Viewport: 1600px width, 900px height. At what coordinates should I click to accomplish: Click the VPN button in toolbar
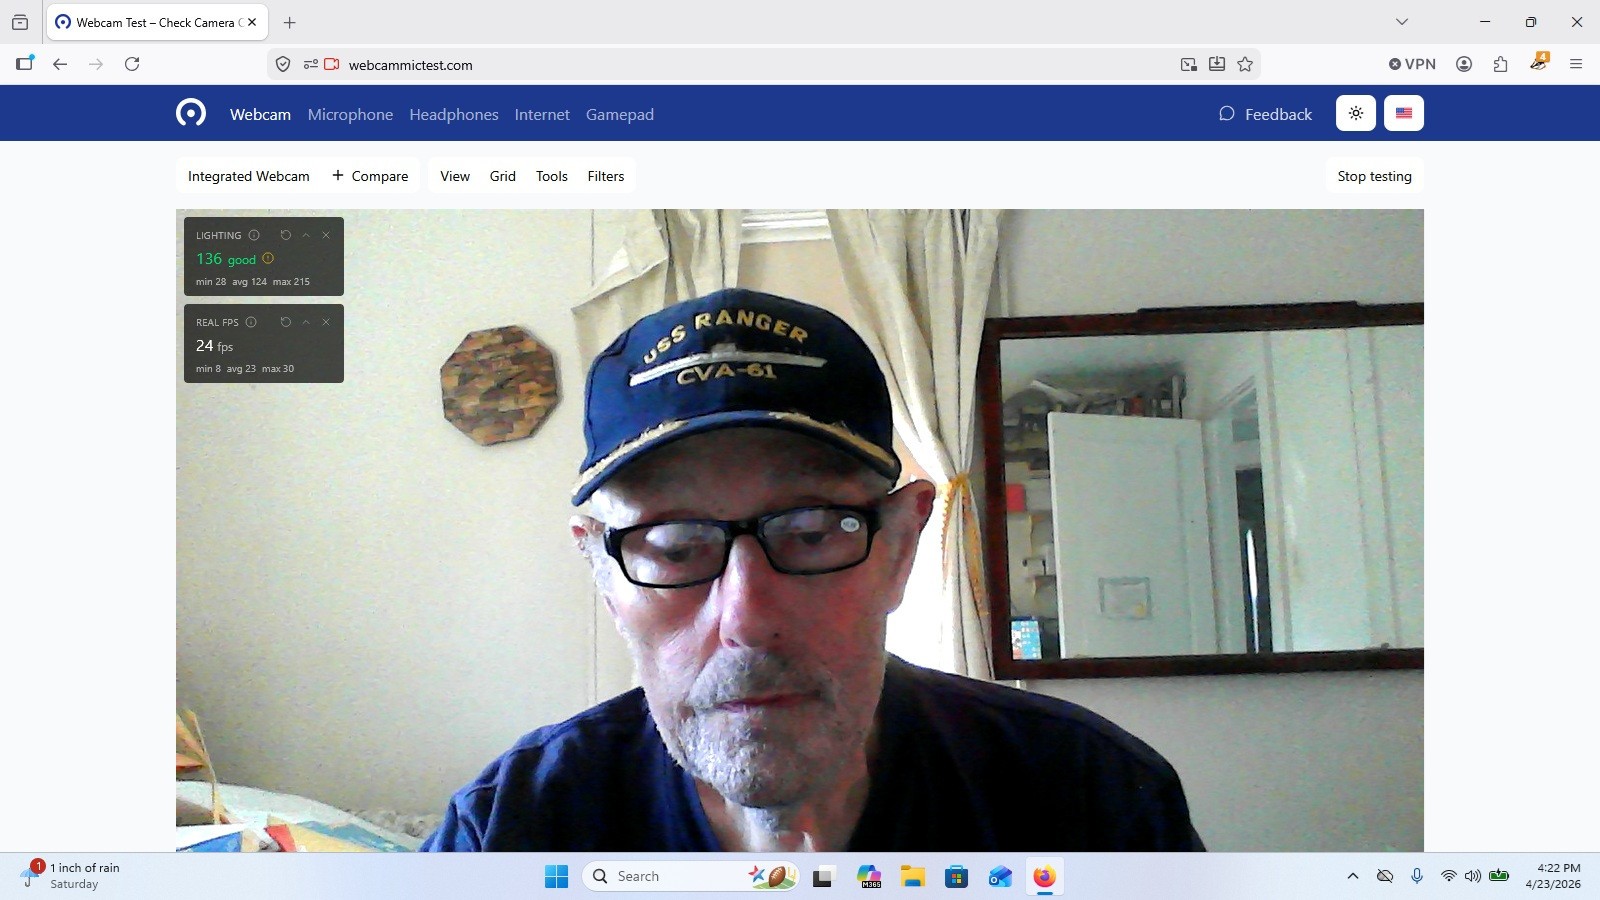[x=1412, y=64]
